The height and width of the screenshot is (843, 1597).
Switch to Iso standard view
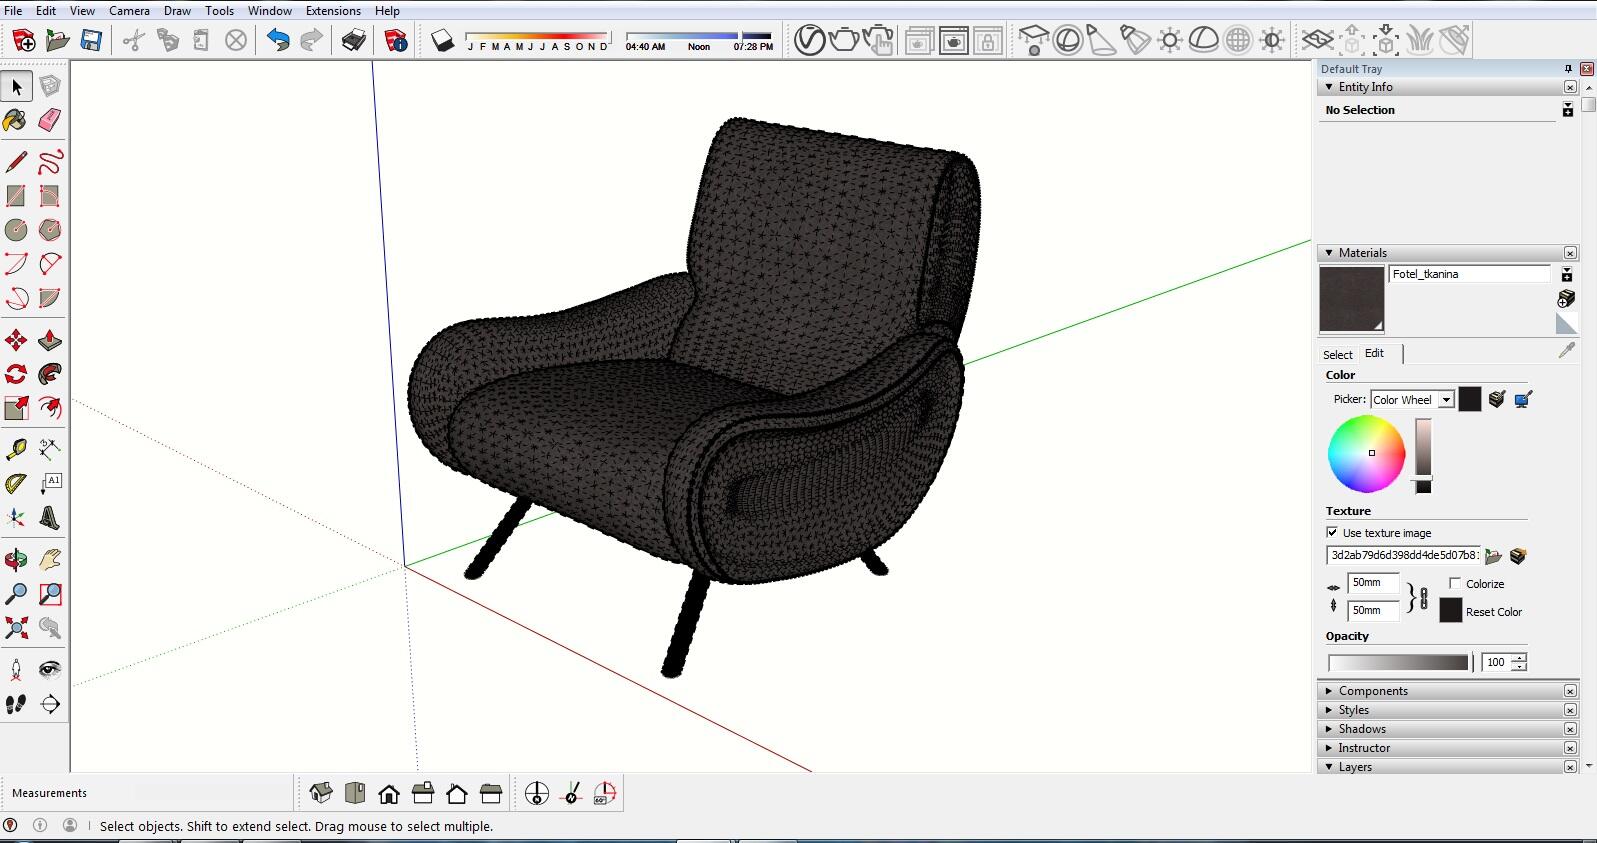coord(321,794)
